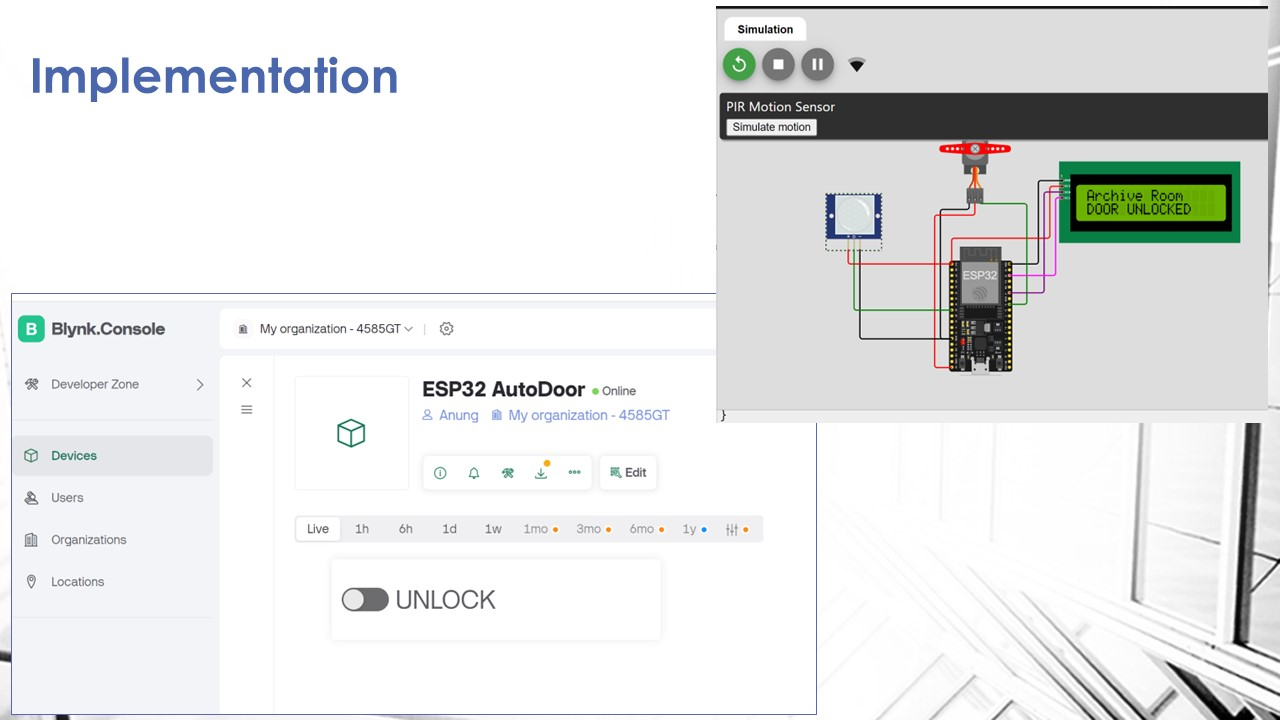Select the Simulation tab
The height and width of the screenshot is (720, 1280).
765,29
